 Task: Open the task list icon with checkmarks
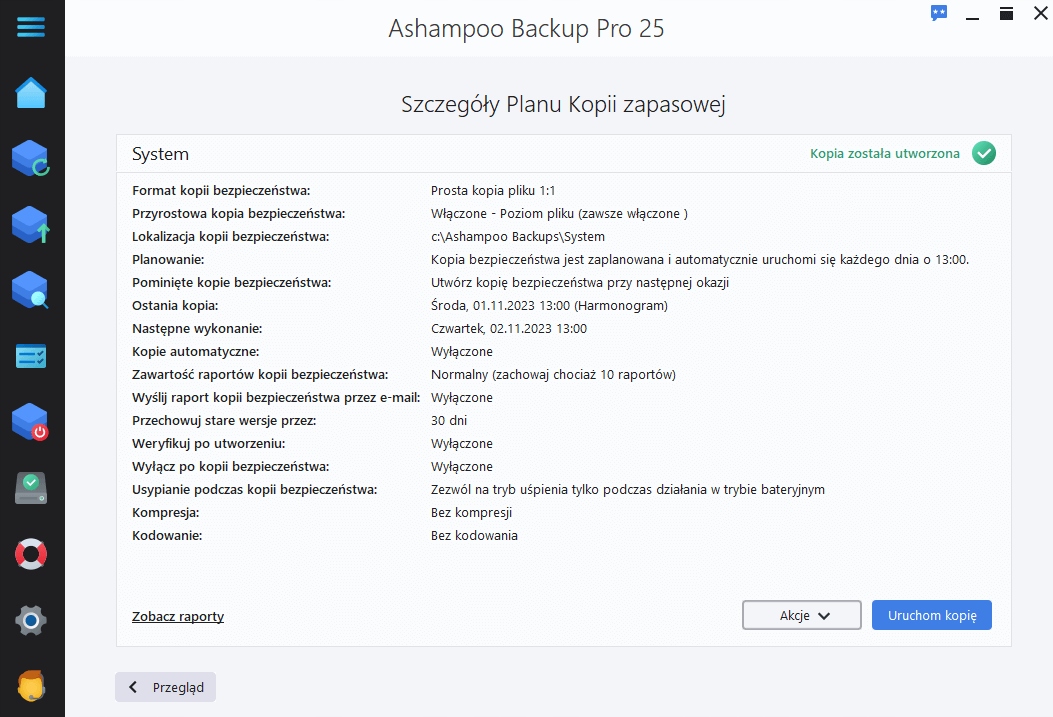click(x=31, y=356)
